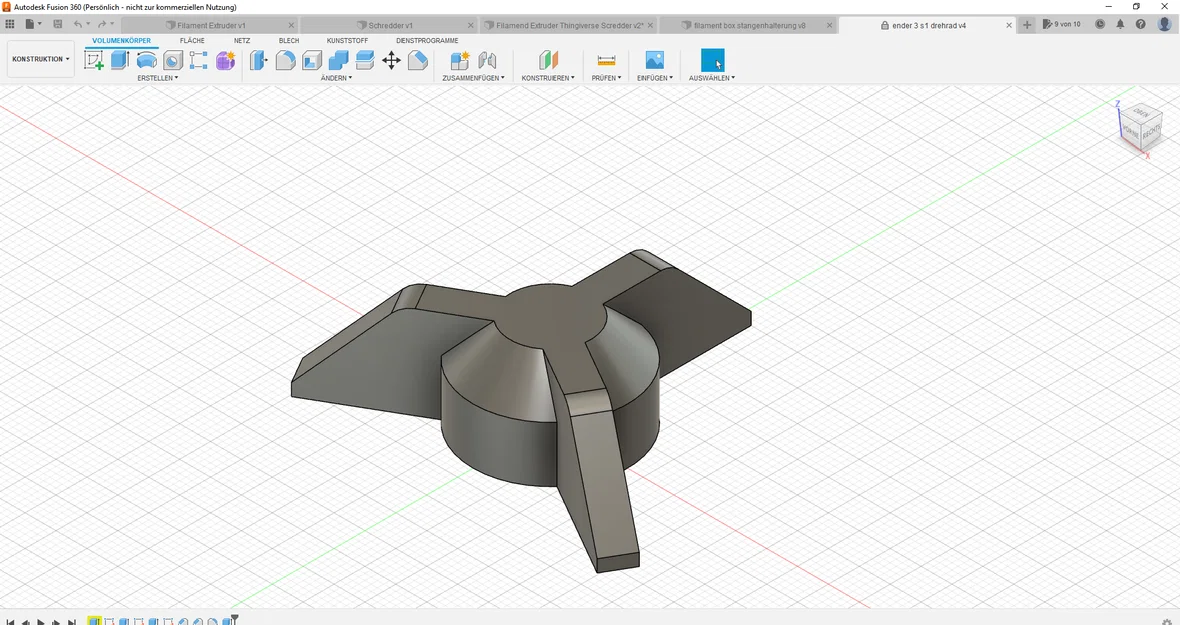Launch the Measure tool under Prüfen

(x=605, y=60)
